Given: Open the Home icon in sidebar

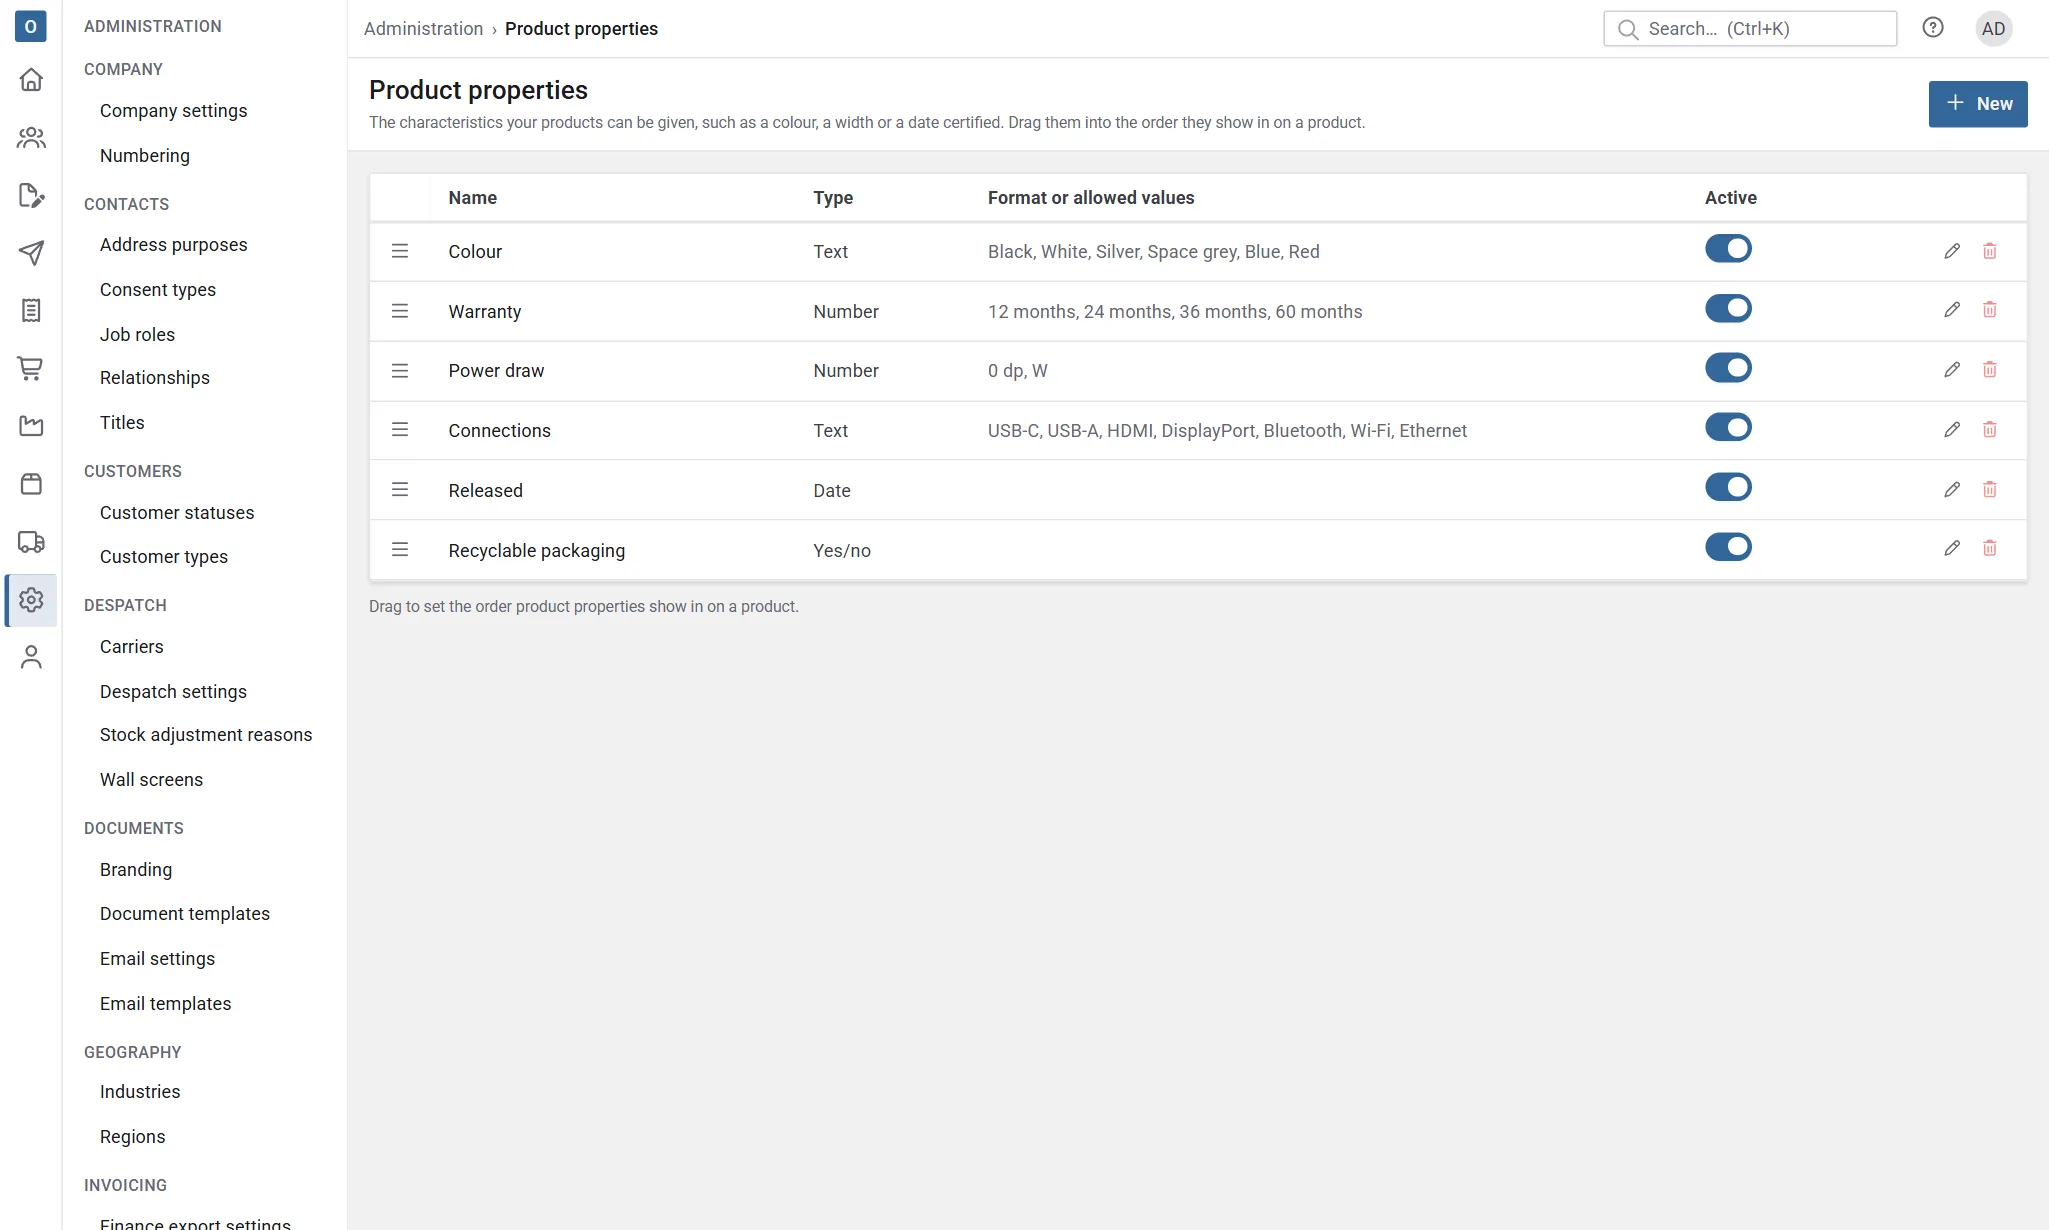Looking at the screenshot, I should point(31,79).
